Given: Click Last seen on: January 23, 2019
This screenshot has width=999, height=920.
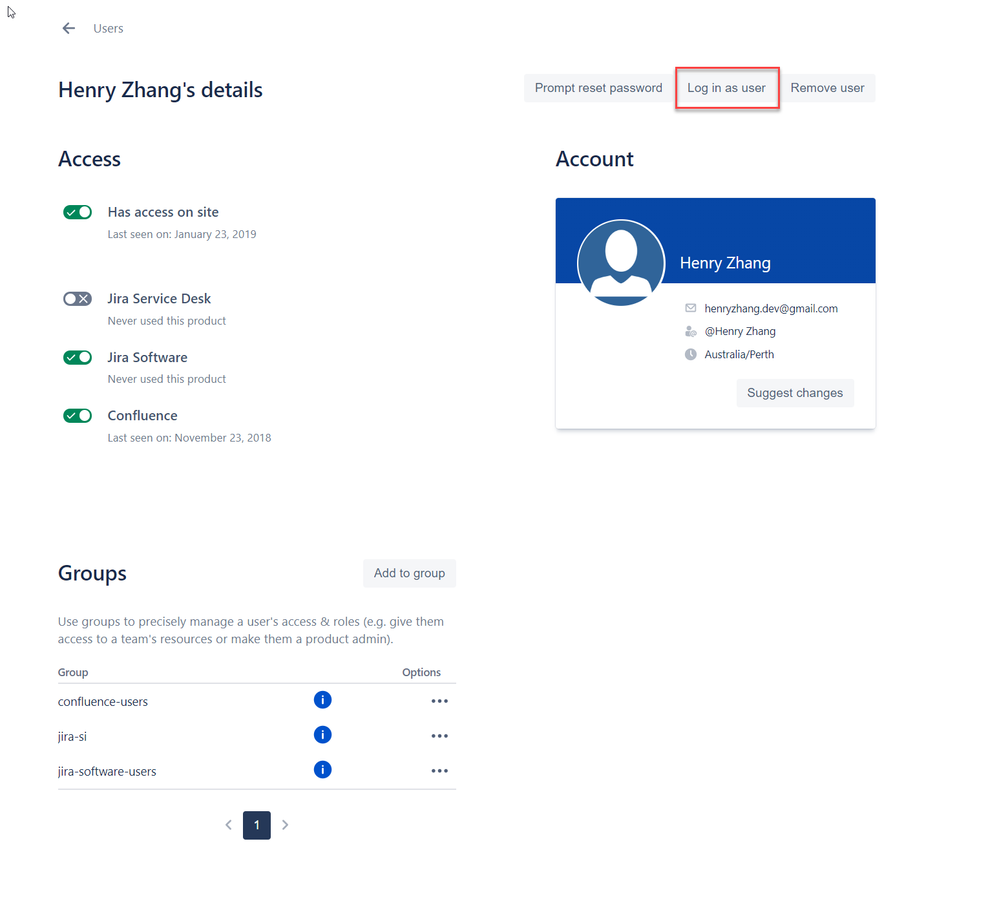Looking at the screenshot, I should 182,234.
